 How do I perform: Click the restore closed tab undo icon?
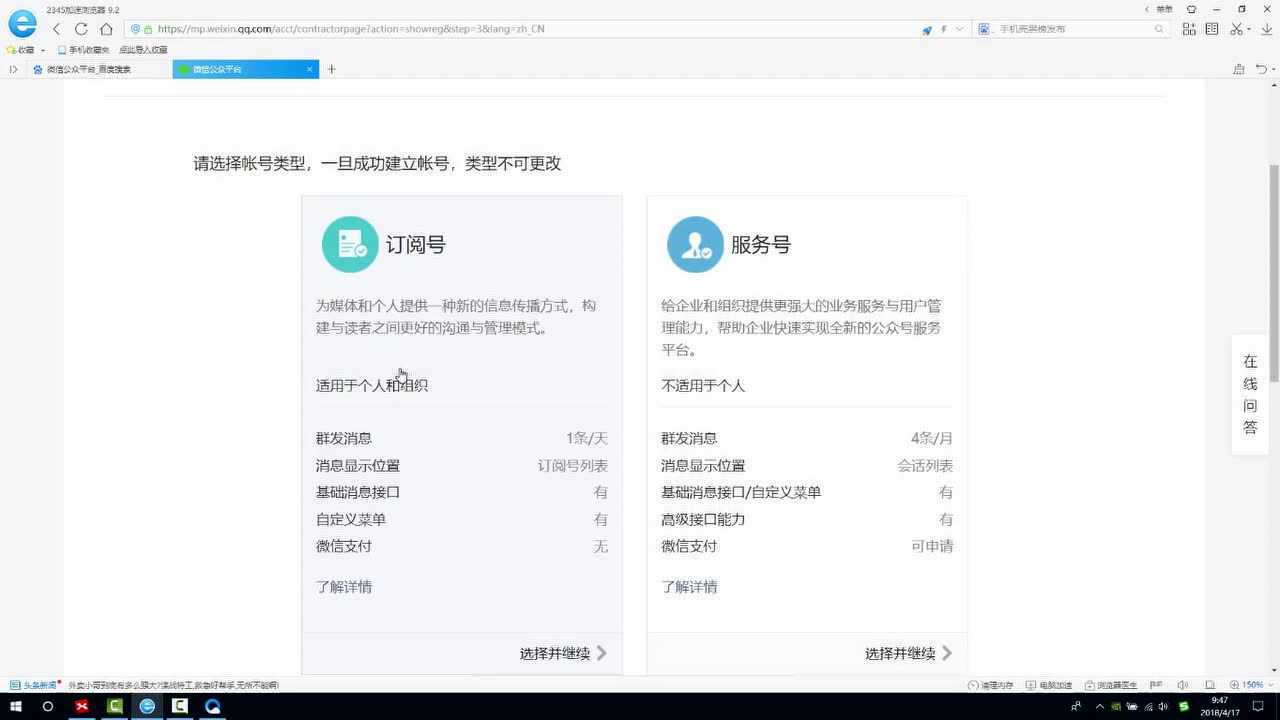coord(1261,69)
